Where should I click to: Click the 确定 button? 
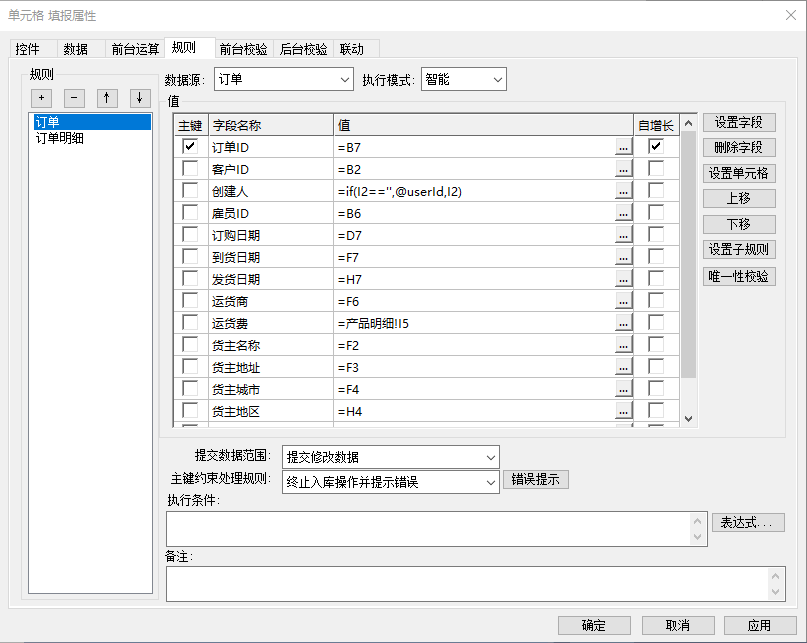tap(593, 625)
